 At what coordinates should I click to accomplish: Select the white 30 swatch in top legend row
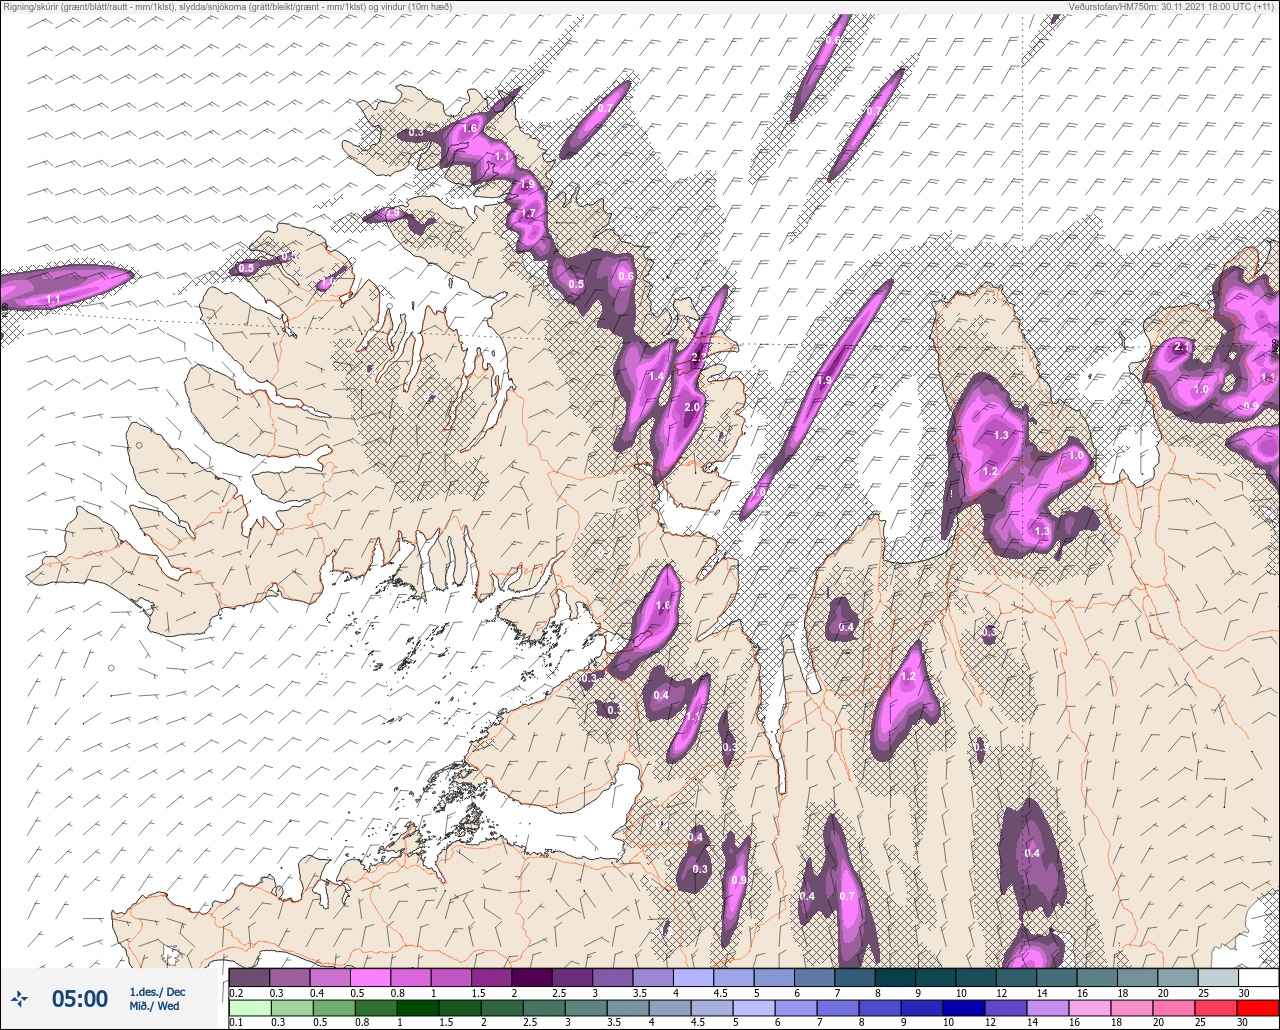pyautogui.click(x=1258, y=977)
